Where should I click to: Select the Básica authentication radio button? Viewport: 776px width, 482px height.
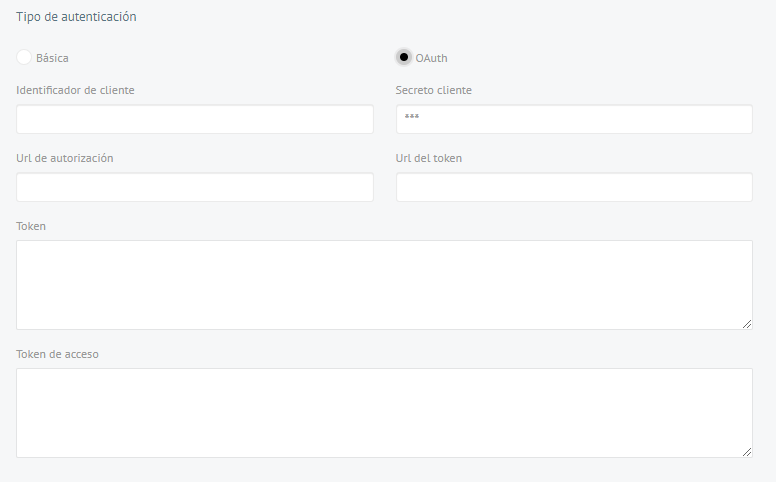(x=24, y=57)
